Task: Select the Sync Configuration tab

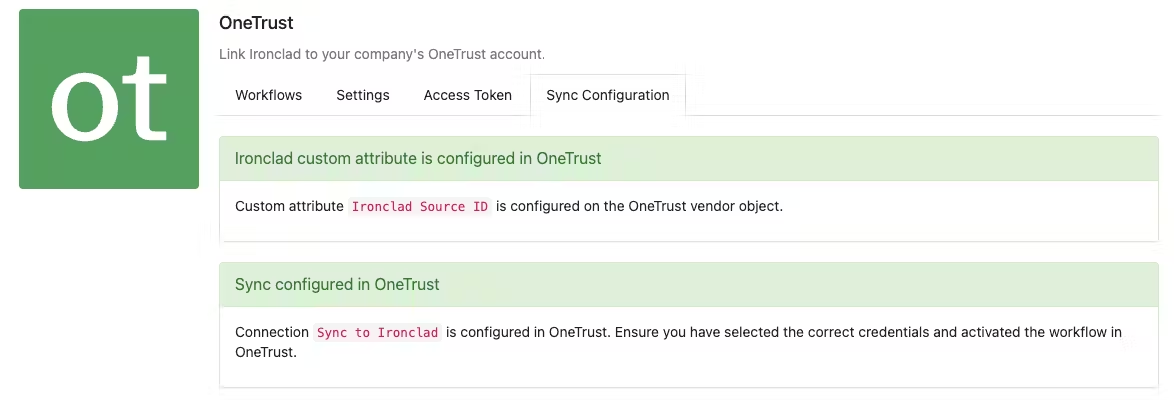Action: 607,95
